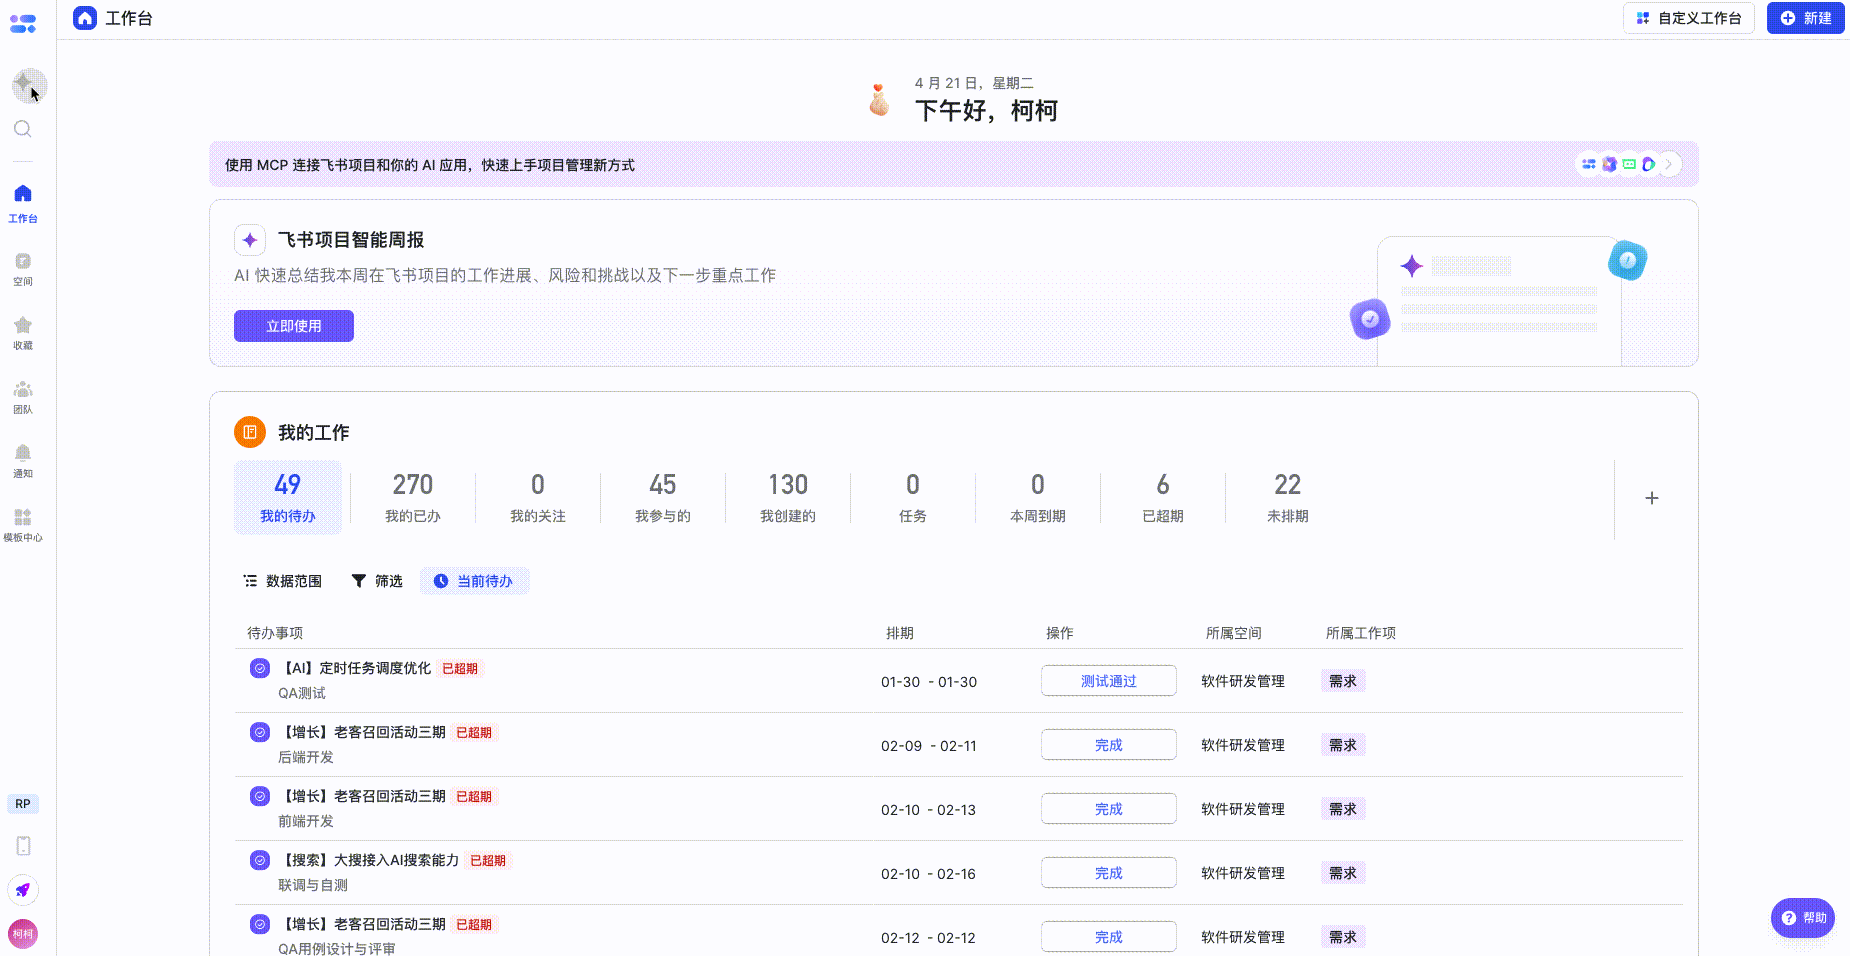Toggle the 当前待办 filter chip
The width and height of the screenshot is (1850, 956).
coord(474,581)
